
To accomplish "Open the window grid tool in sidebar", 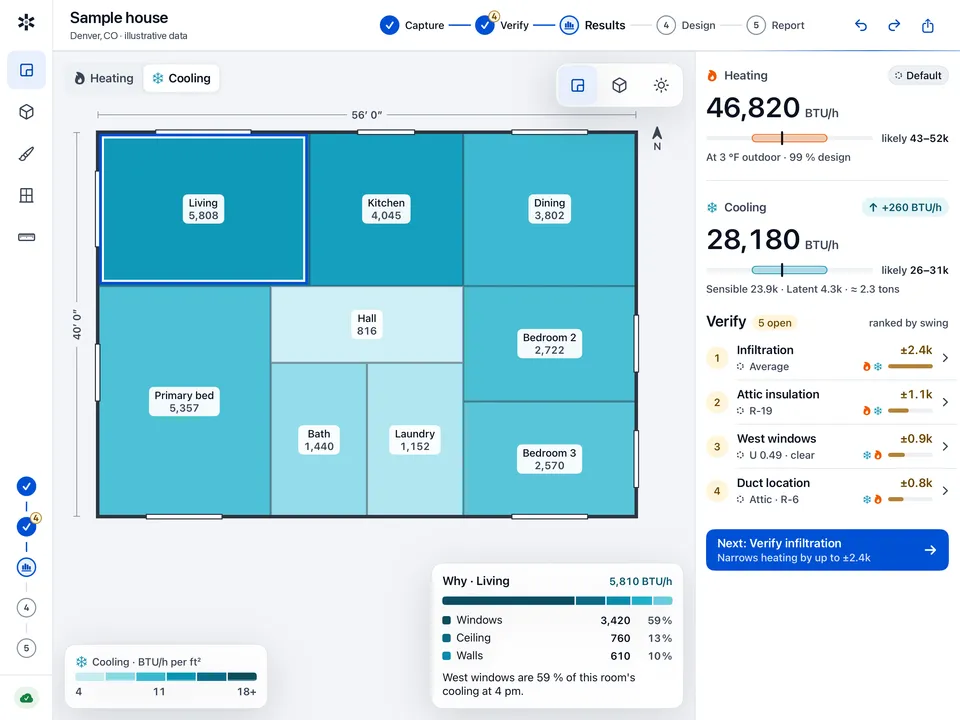I will [x=26, y=195].
